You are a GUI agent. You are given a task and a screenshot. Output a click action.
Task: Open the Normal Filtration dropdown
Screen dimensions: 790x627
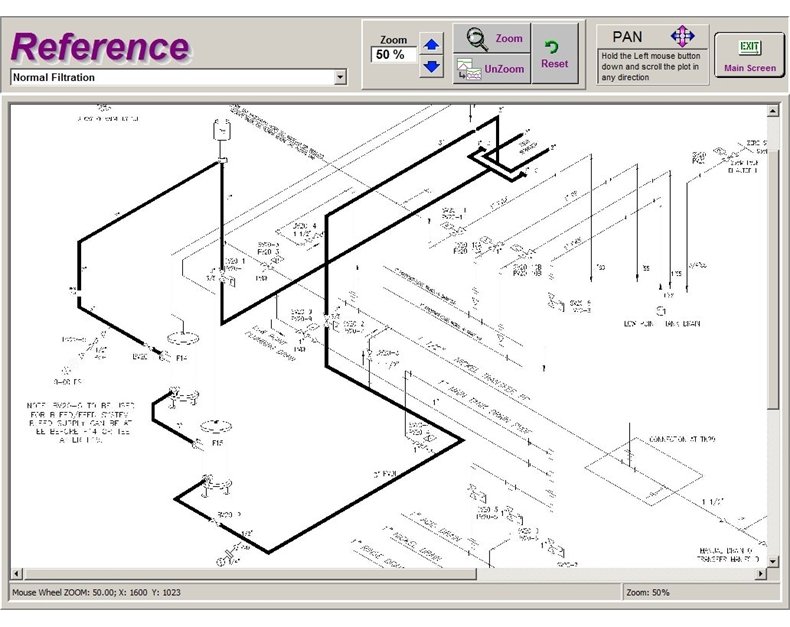pyautogui.click(x=340, y=77)
